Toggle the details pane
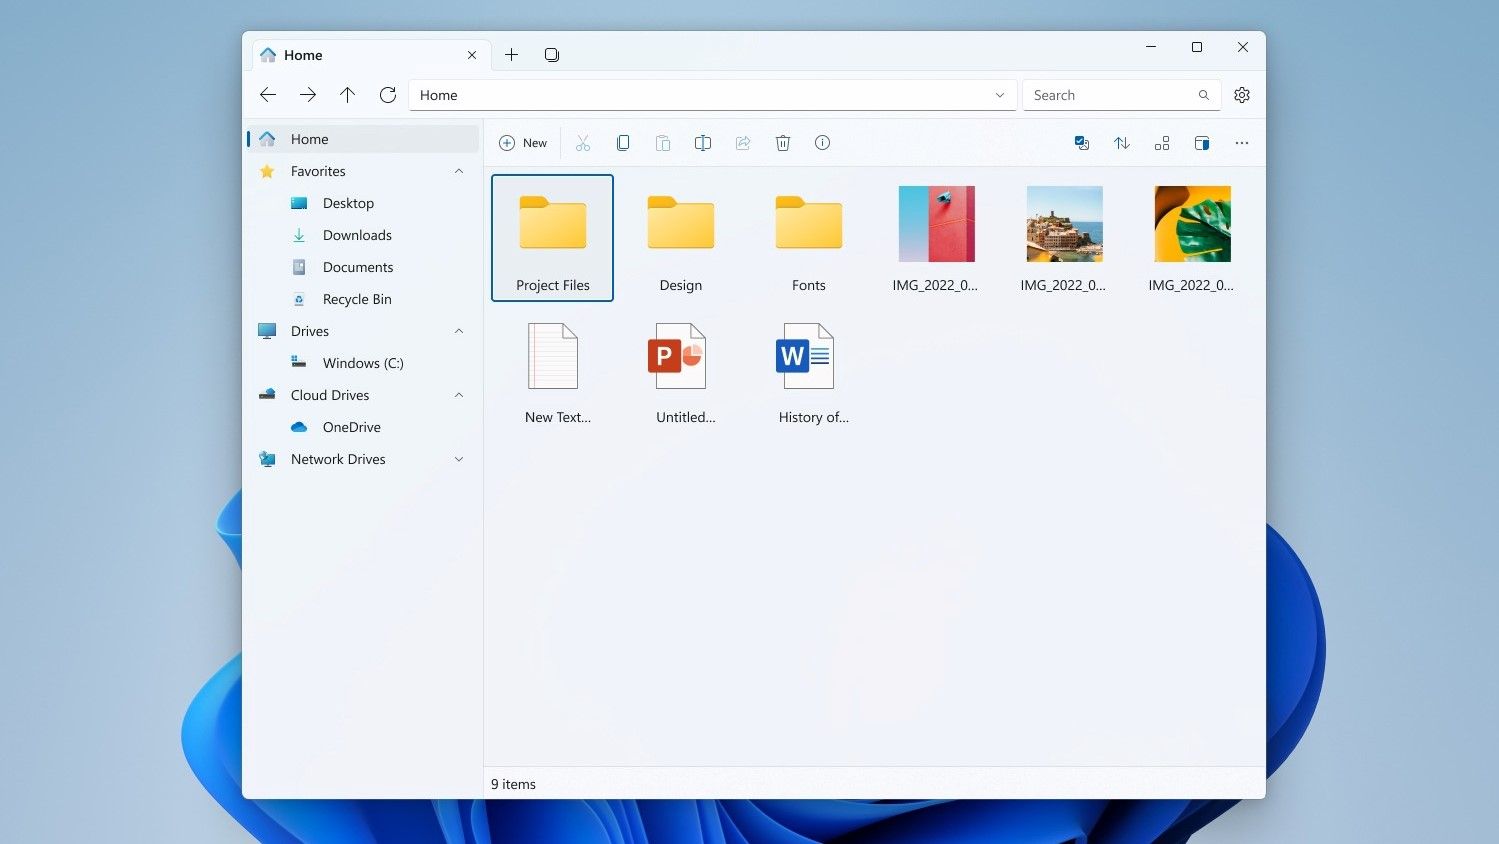Viewport: 1499px width, 844px height. coord(1202,142)
